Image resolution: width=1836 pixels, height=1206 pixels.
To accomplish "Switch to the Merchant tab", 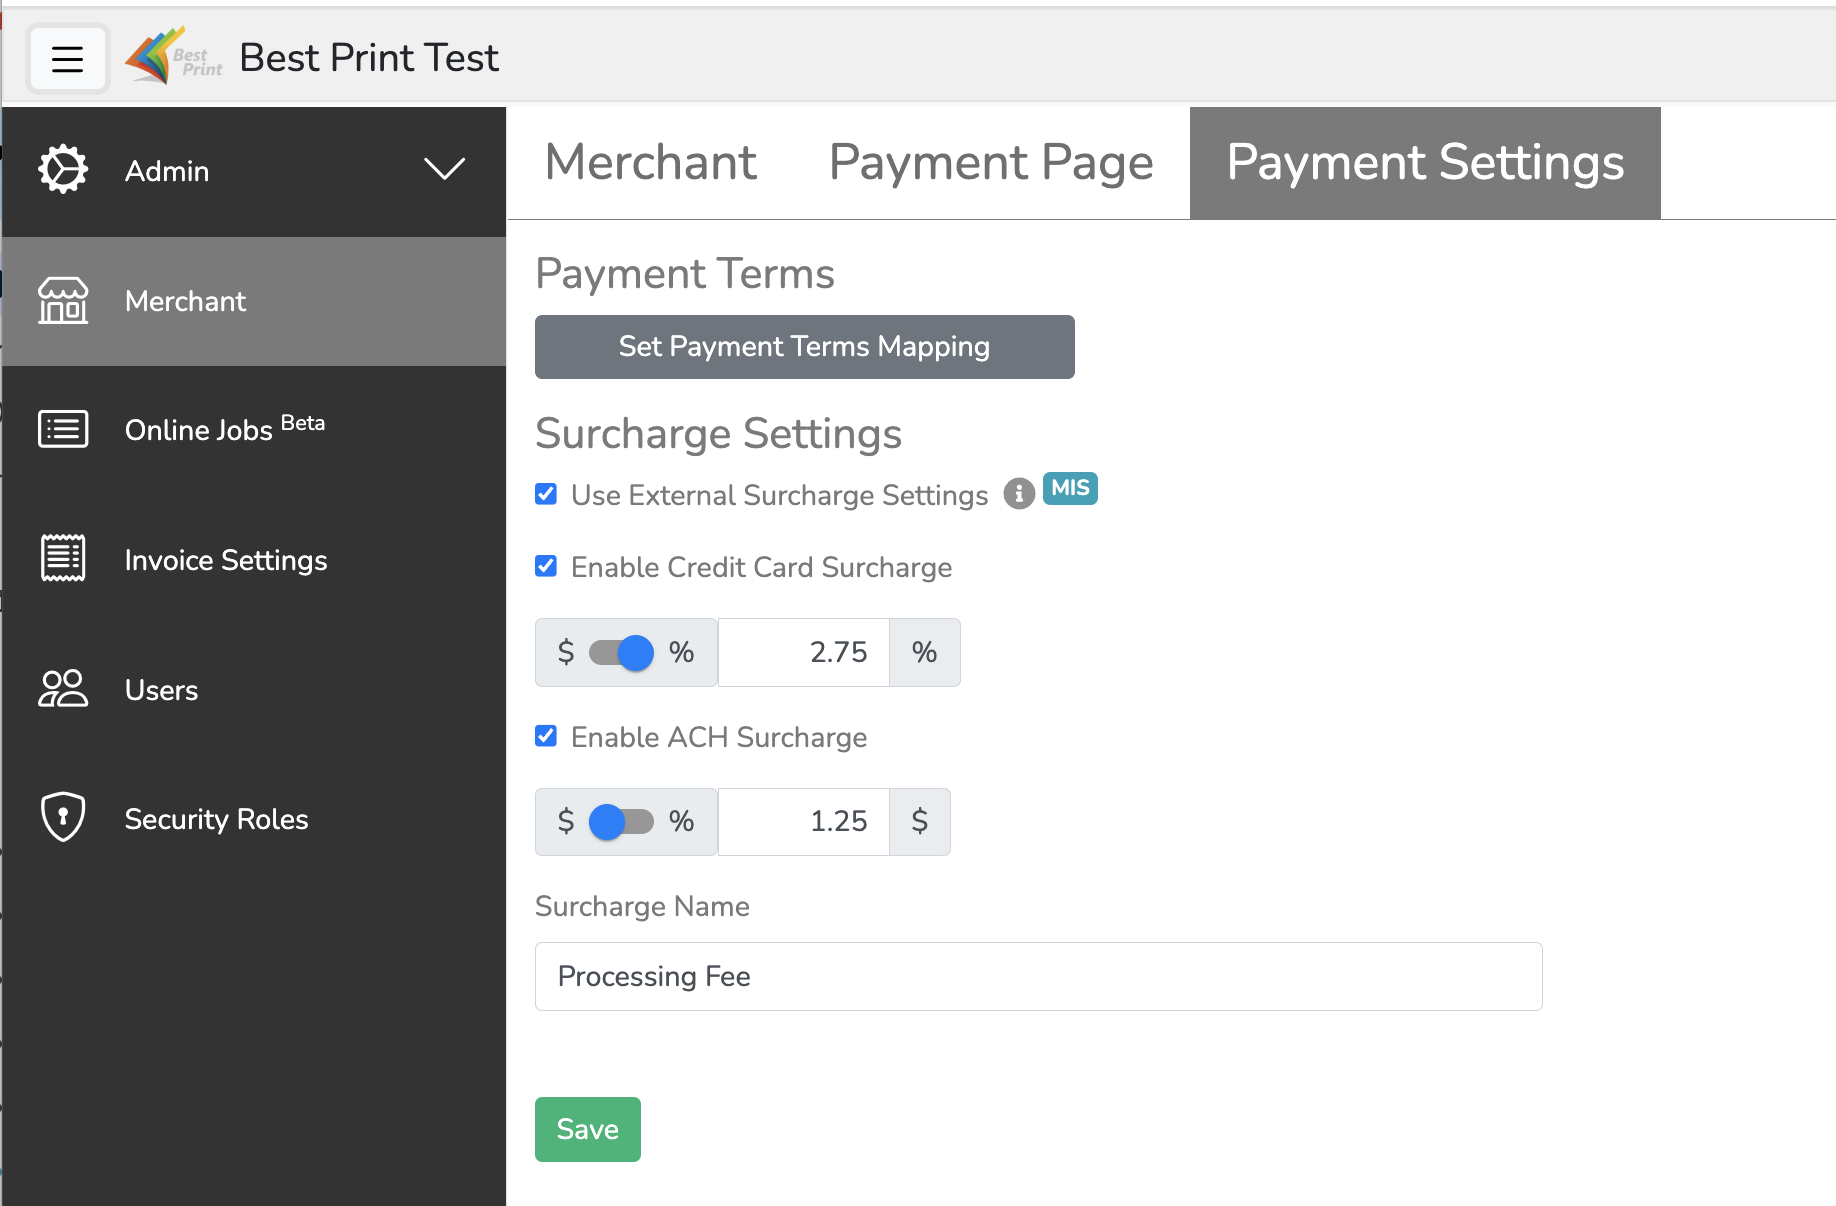I will pyautogui.click(x=650, y=162).
